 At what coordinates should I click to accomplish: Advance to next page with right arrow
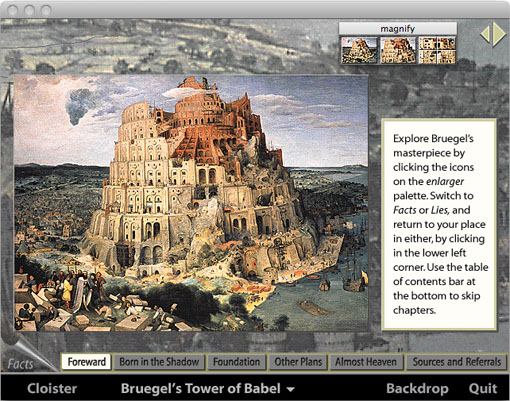click(x=499, y=35)
